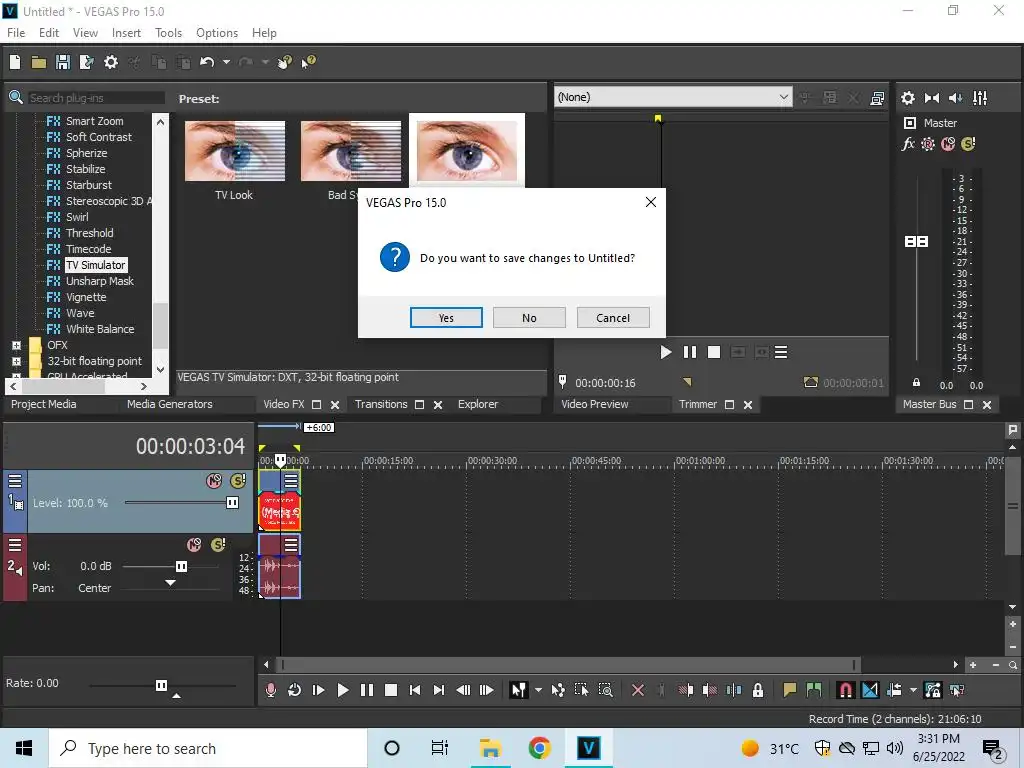Adjust the playback Rate slider
Viewport: 1024px width, 768px height.
[x=161, y=685]
